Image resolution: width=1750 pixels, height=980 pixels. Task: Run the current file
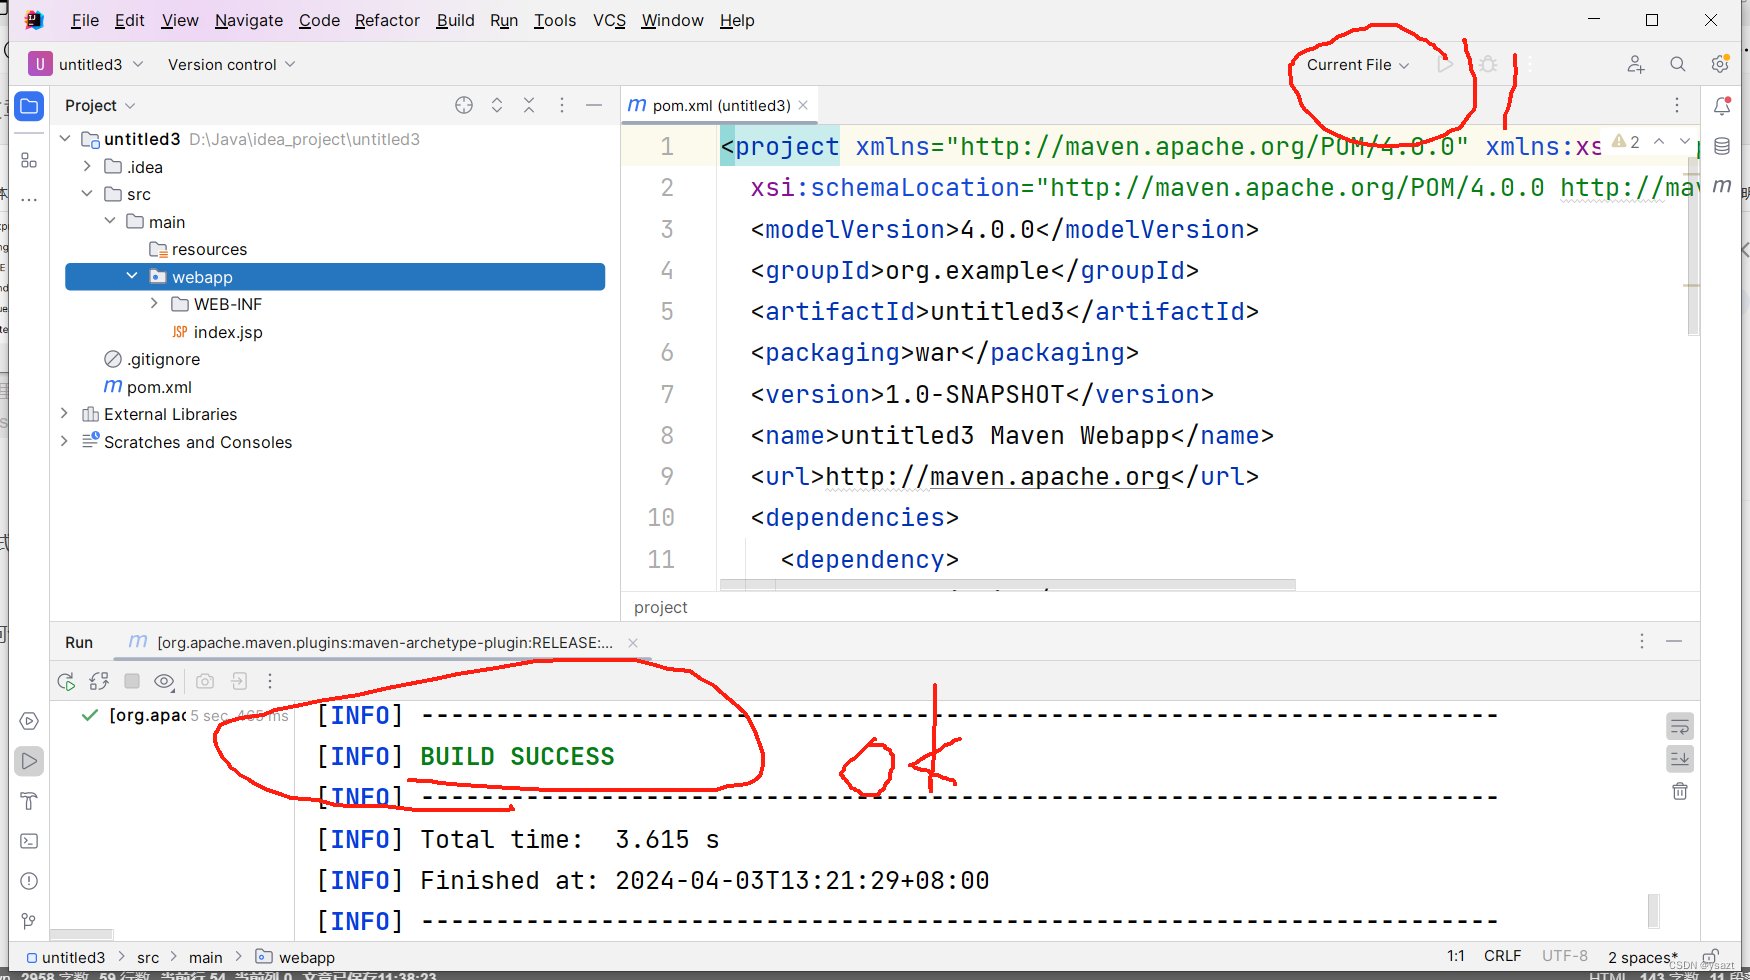tap(1445, 64)
